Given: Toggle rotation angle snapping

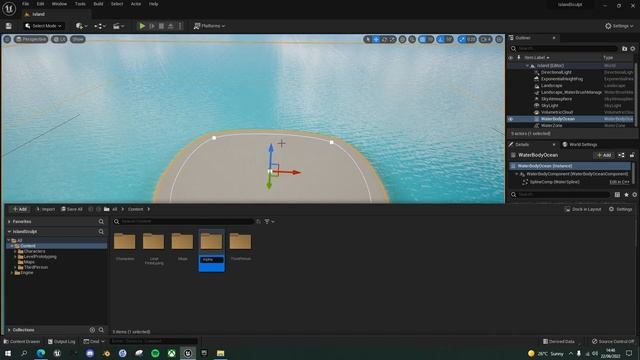Looking at the screenshot, I should [x=440, y=39].
